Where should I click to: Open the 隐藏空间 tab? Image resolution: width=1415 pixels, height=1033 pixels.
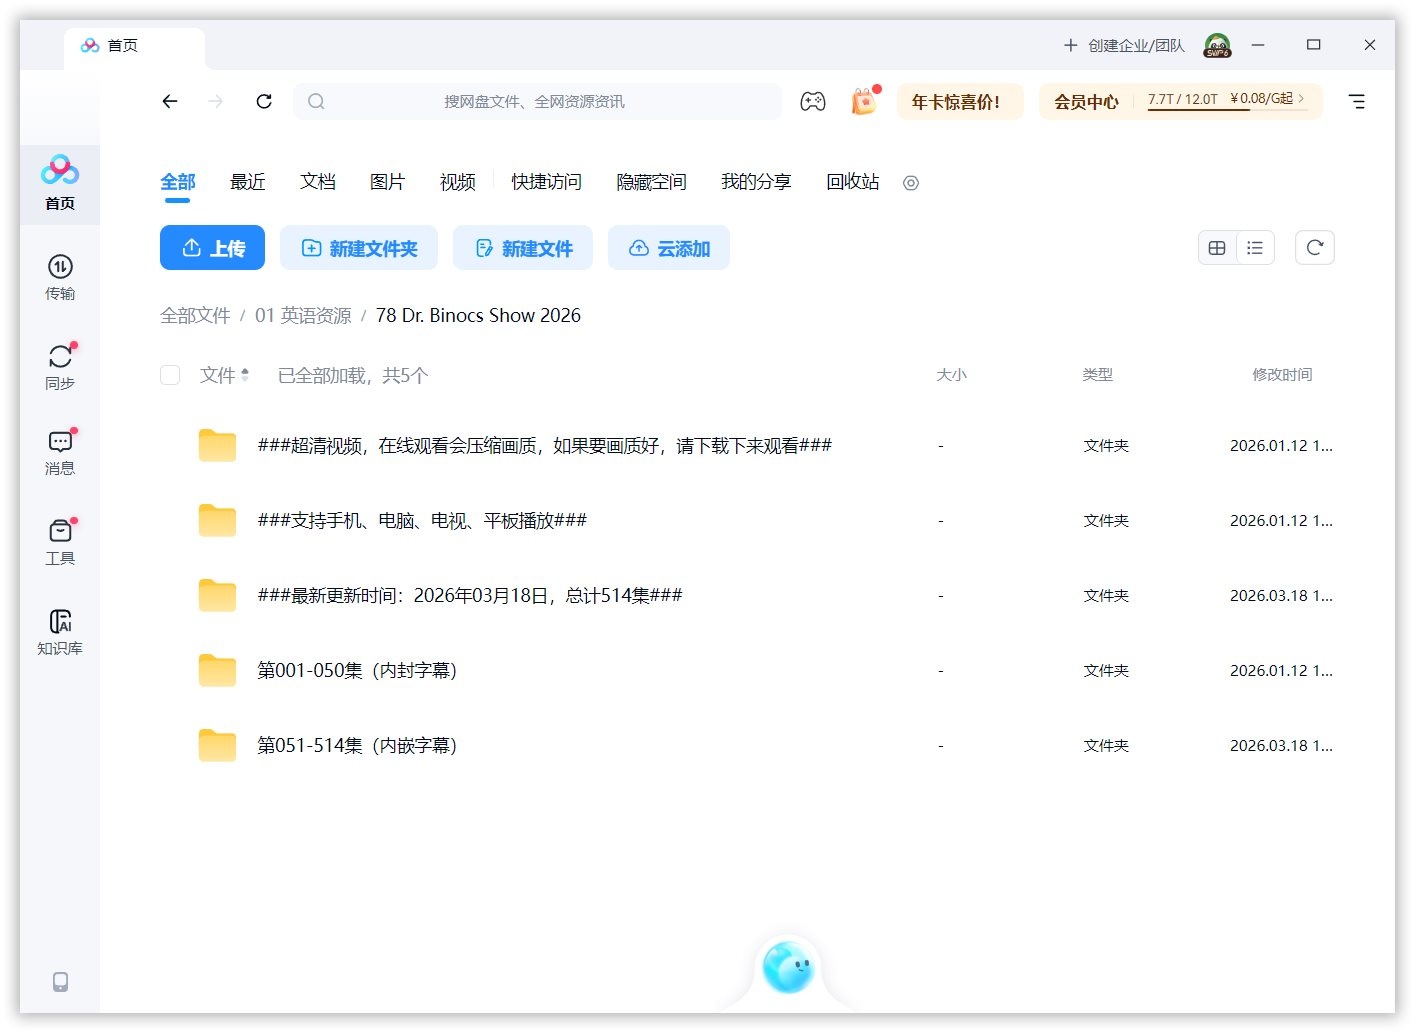click(651, 182)
